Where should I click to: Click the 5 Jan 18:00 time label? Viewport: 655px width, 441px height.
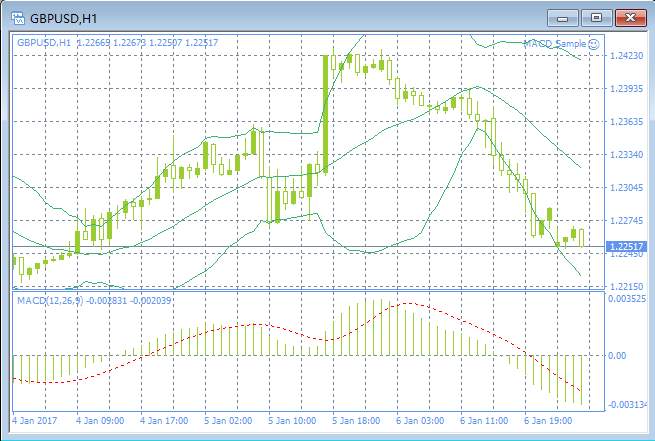pyautogui.click(x=356, y=420)
